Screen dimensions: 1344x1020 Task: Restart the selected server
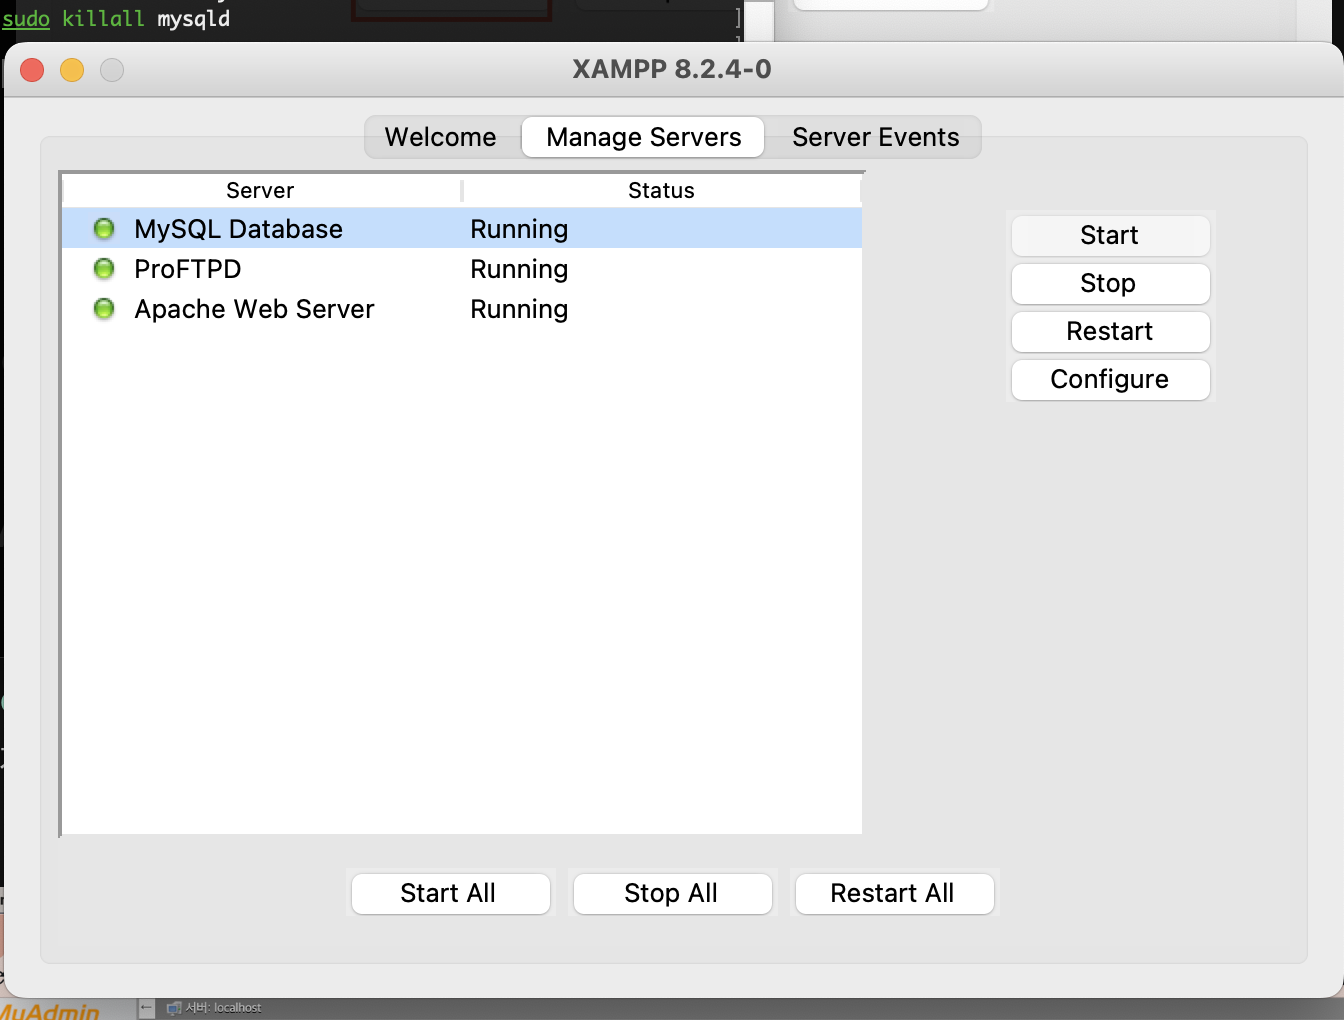point(1110,331)
